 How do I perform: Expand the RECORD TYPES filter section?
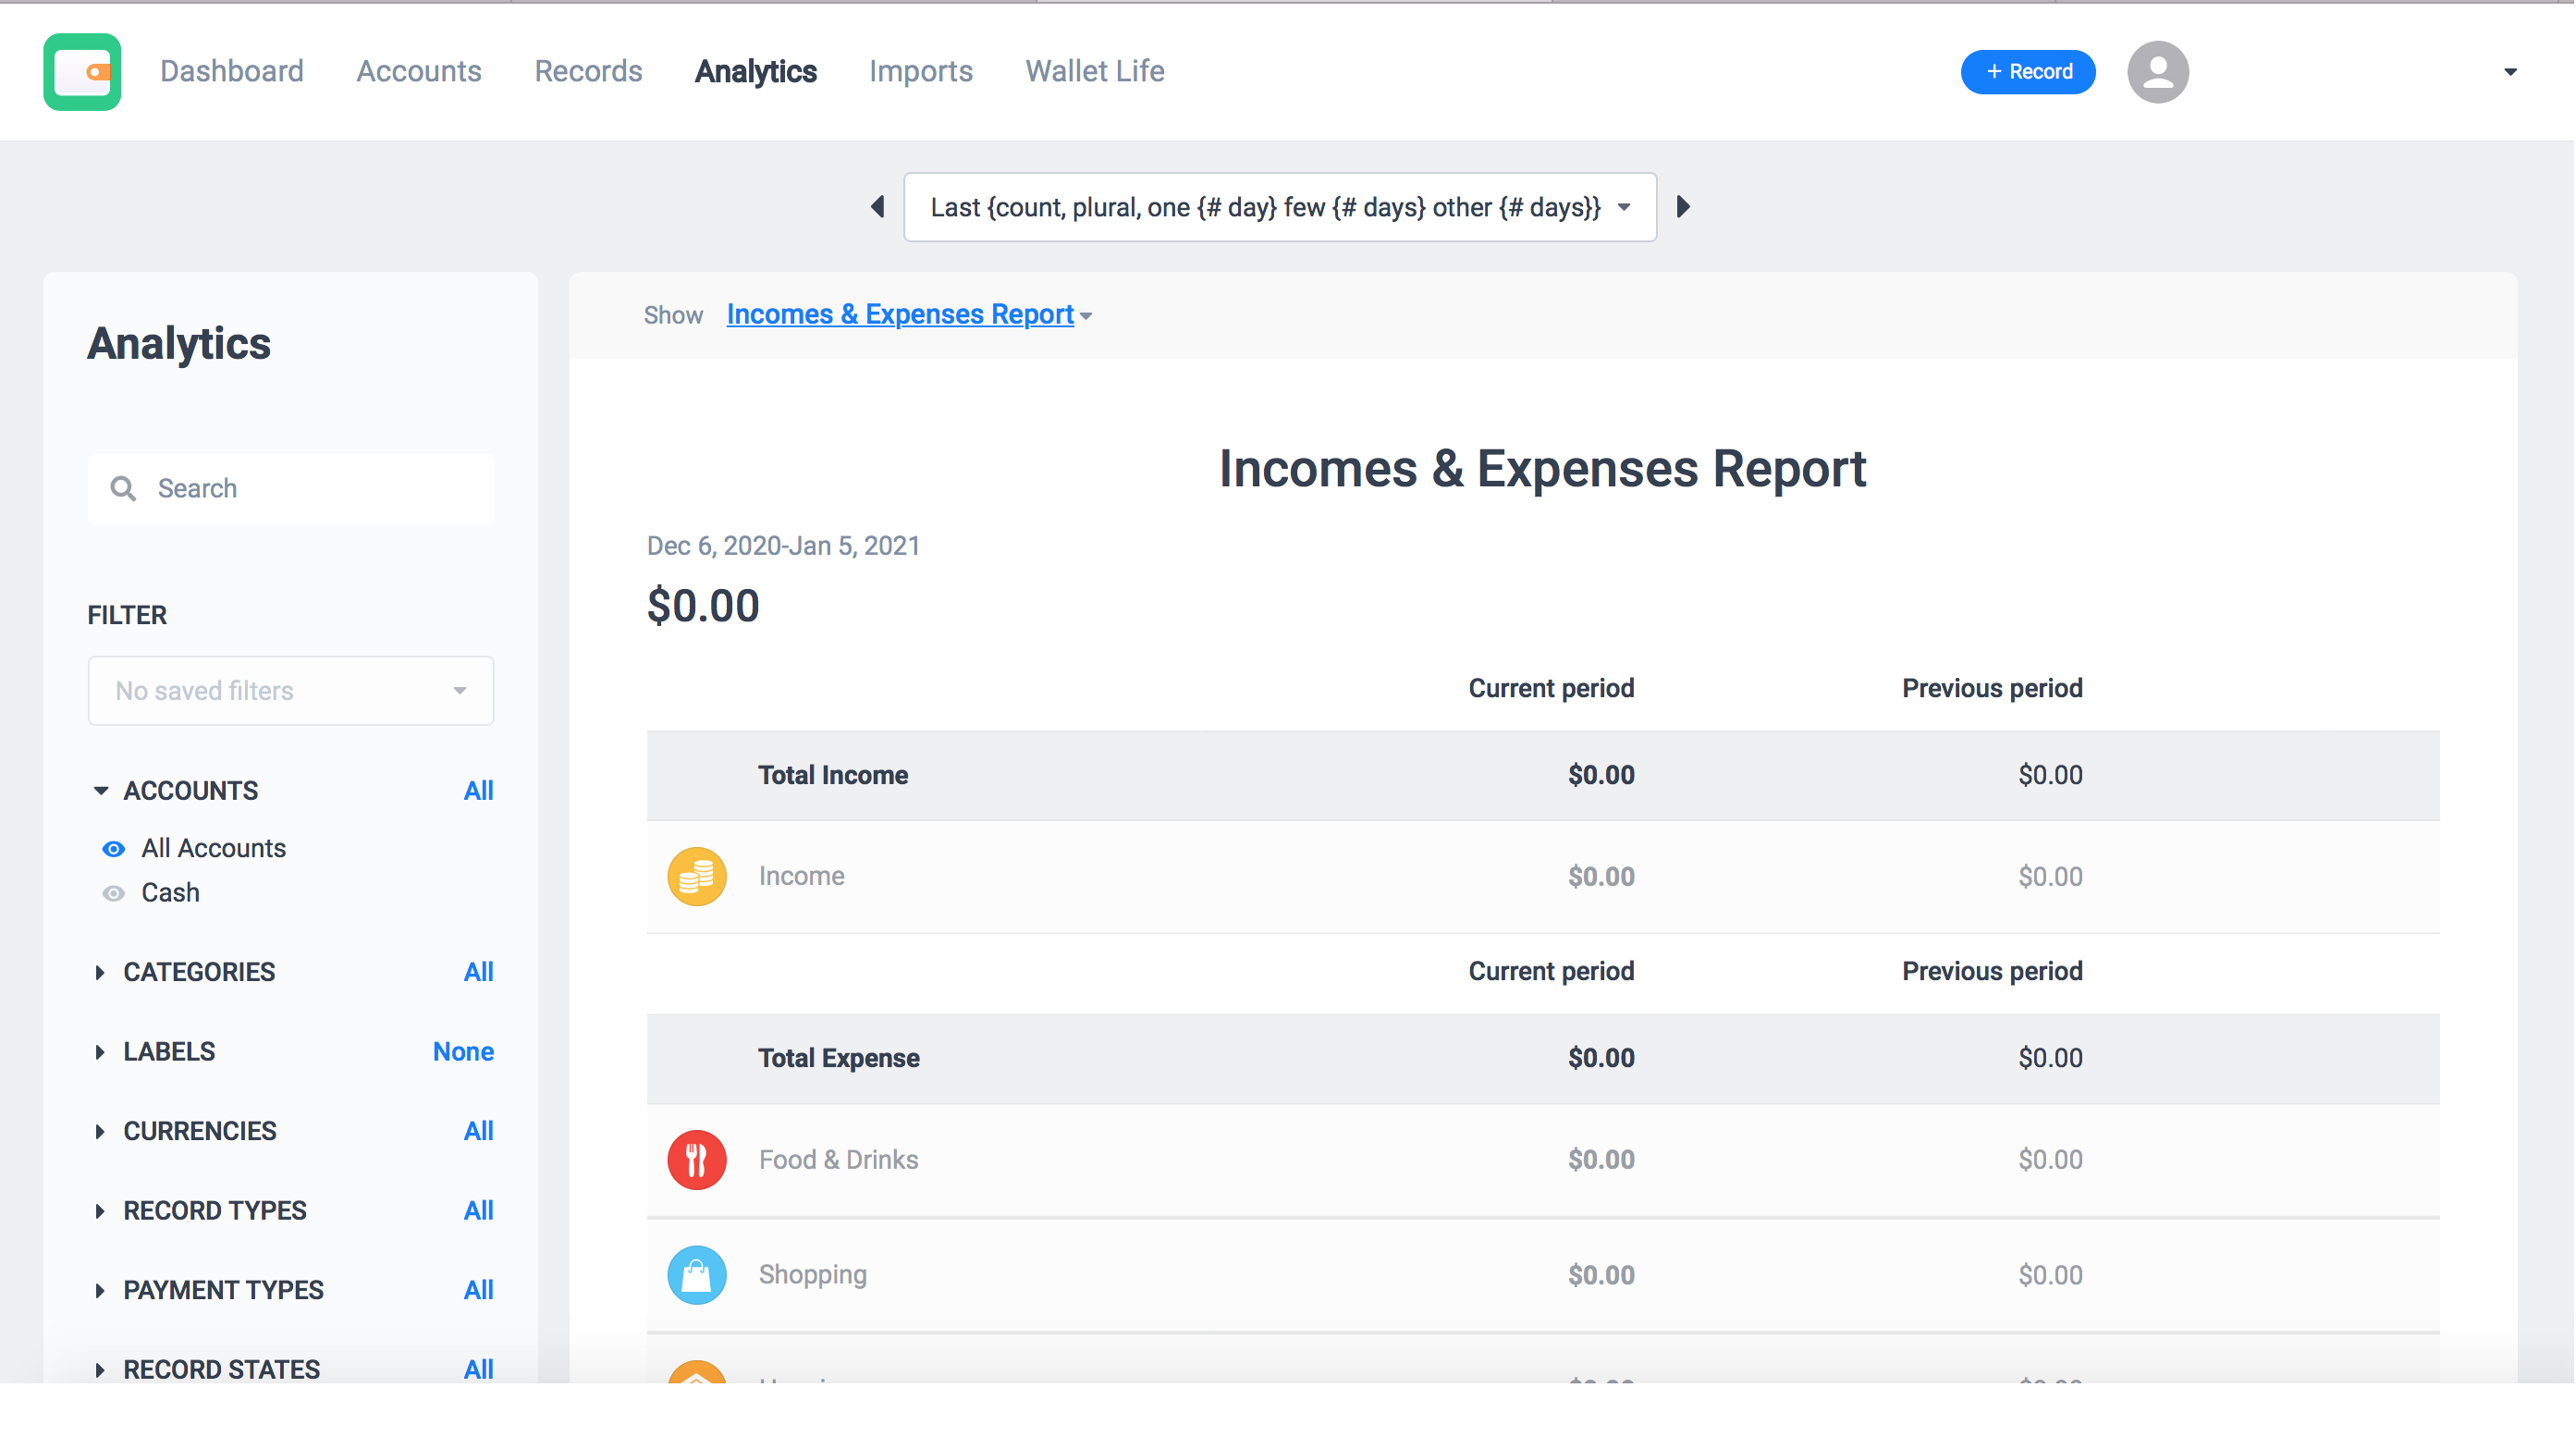point(100,1210)
